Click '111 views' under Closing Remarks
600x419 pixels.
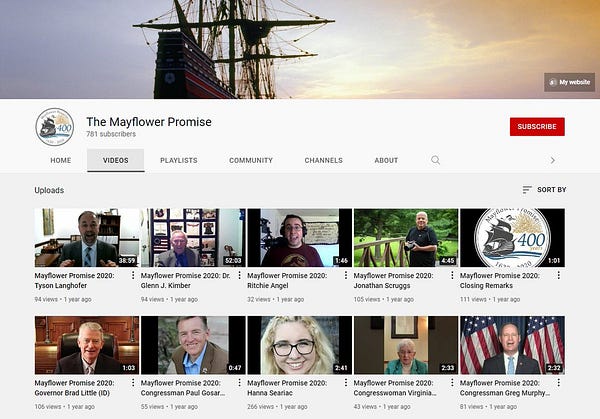pos(473,299)
